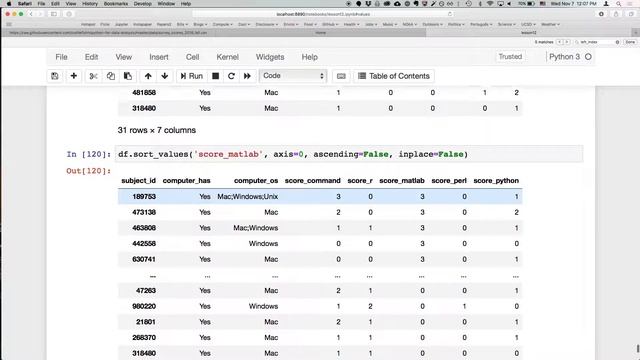The height and width of the screenshot is (360, 640).
Task: Click the 'Mac;Windows;Unix' computer_os cell
Action: [248, 196]
